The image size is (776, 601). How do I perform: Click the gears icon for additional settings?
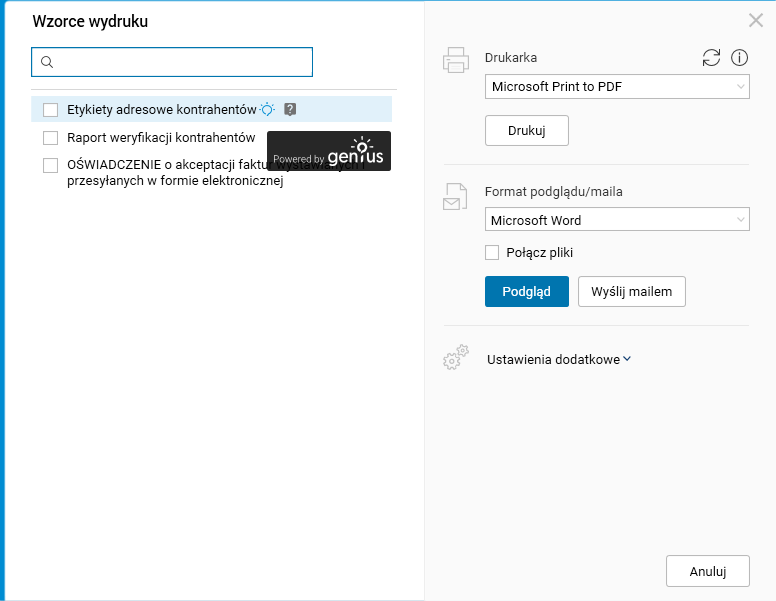(x=455, y=357)
